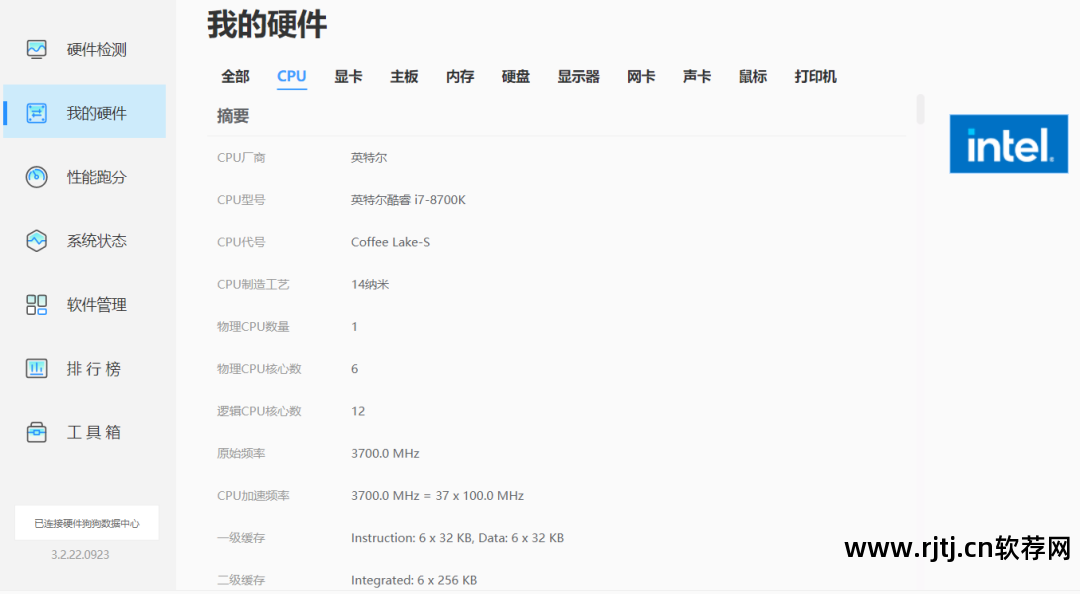This screenshot has height=594, width=1080.
Task: Select the 声卡 tab
Action: pos(697,77)
